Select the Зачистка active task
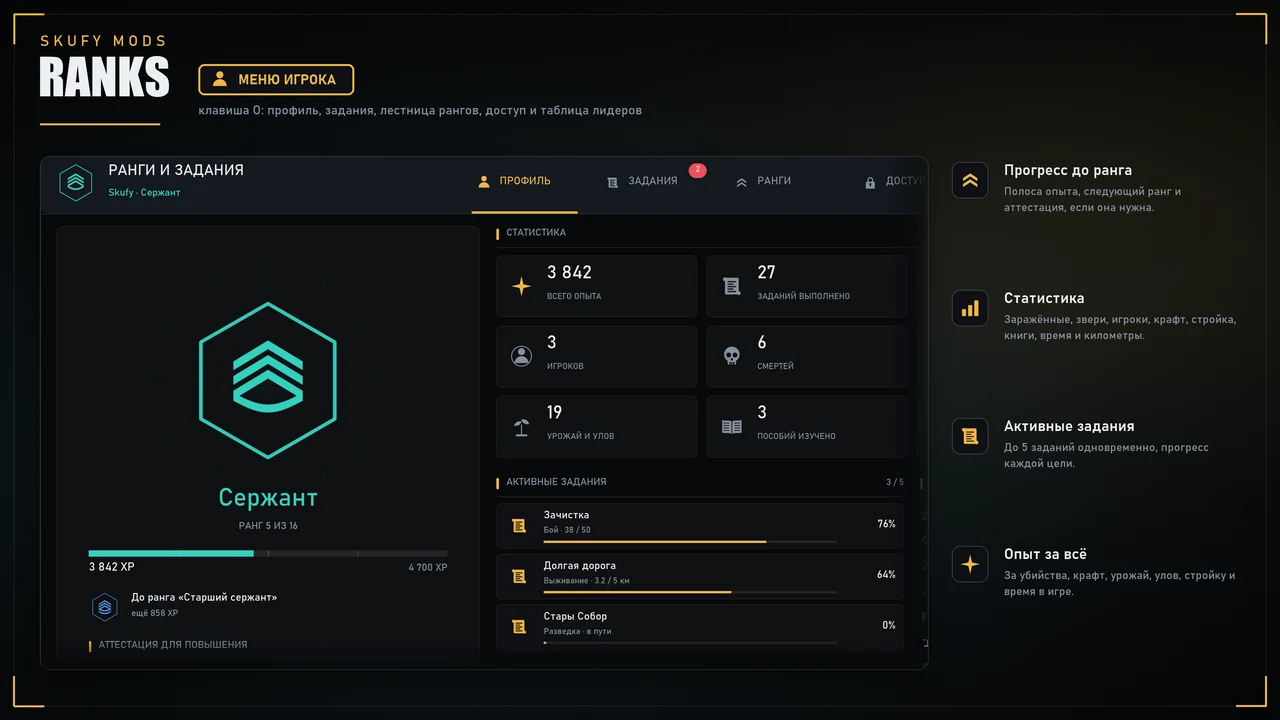Screen dimensions: 1280x720 [x=700, y=525]
